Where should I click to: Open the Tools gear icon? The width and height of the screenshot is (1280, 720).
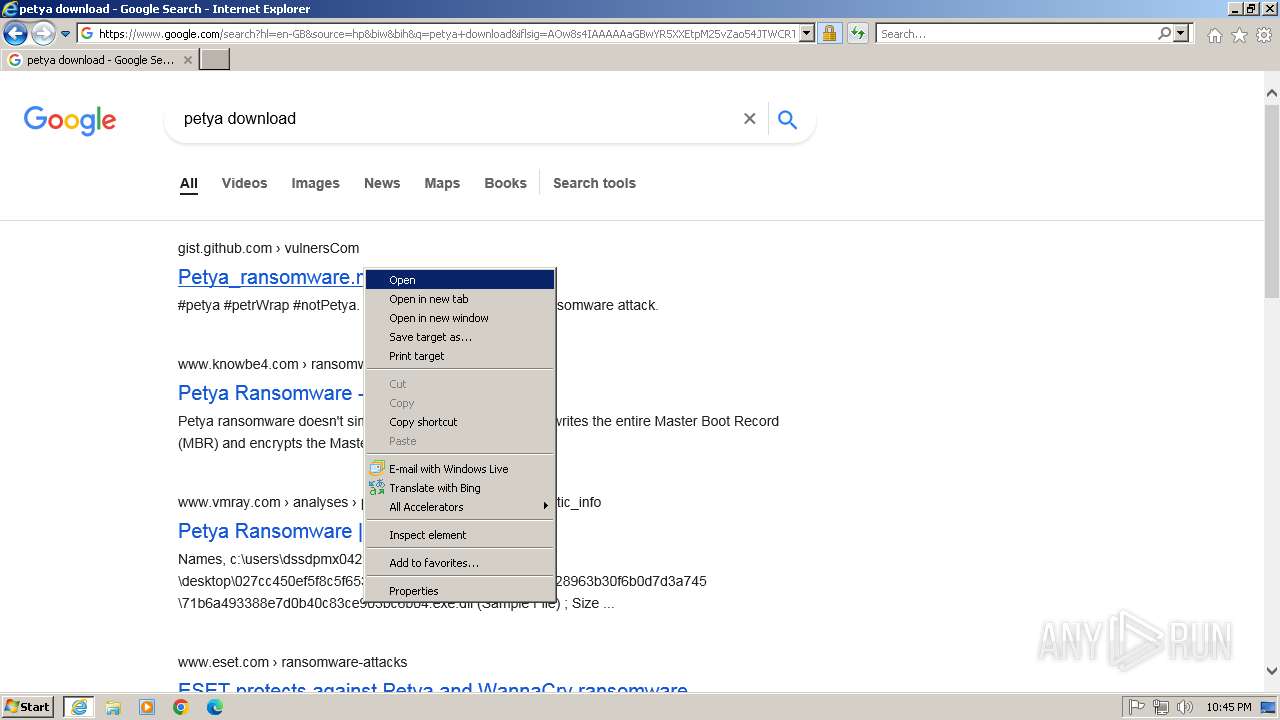pyautogui.click(x=1264, y=35)
